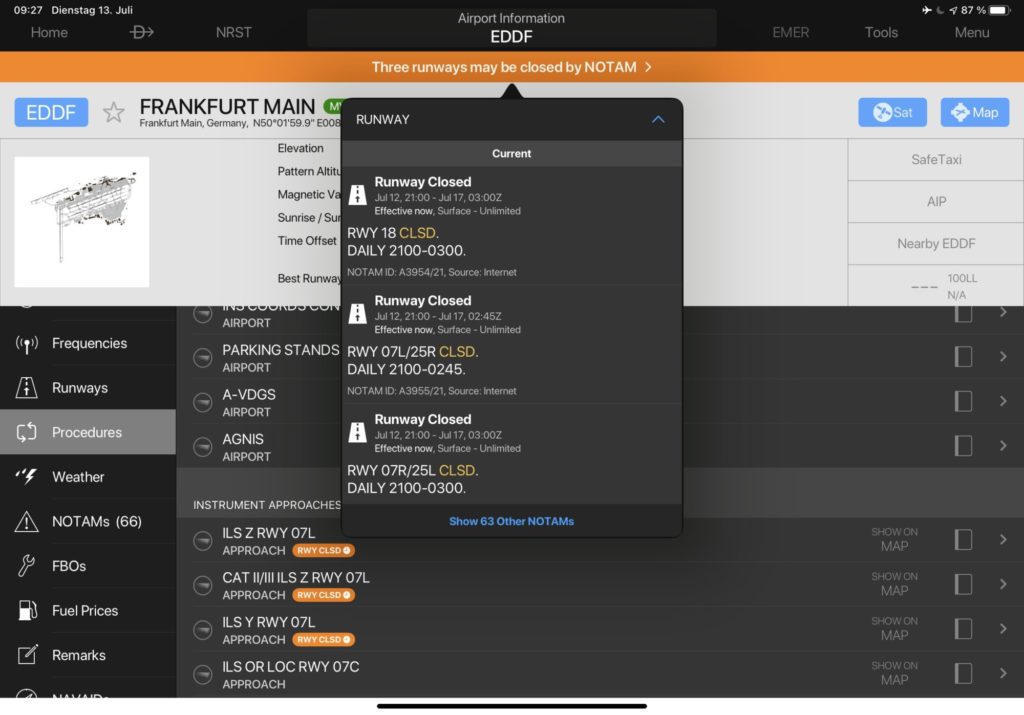The image size is (1024, 715).
Task: Toggle split-view box for ILS Y RWY 07L
Action: click(x=963, y=628)
